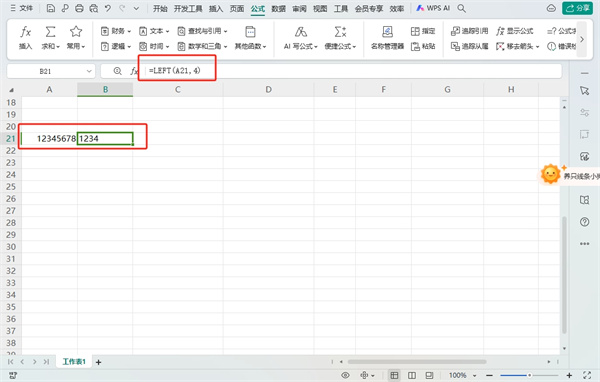This screenshot has width=600, height=382.
Task: Click the green Share button
Action: point(577,8)
